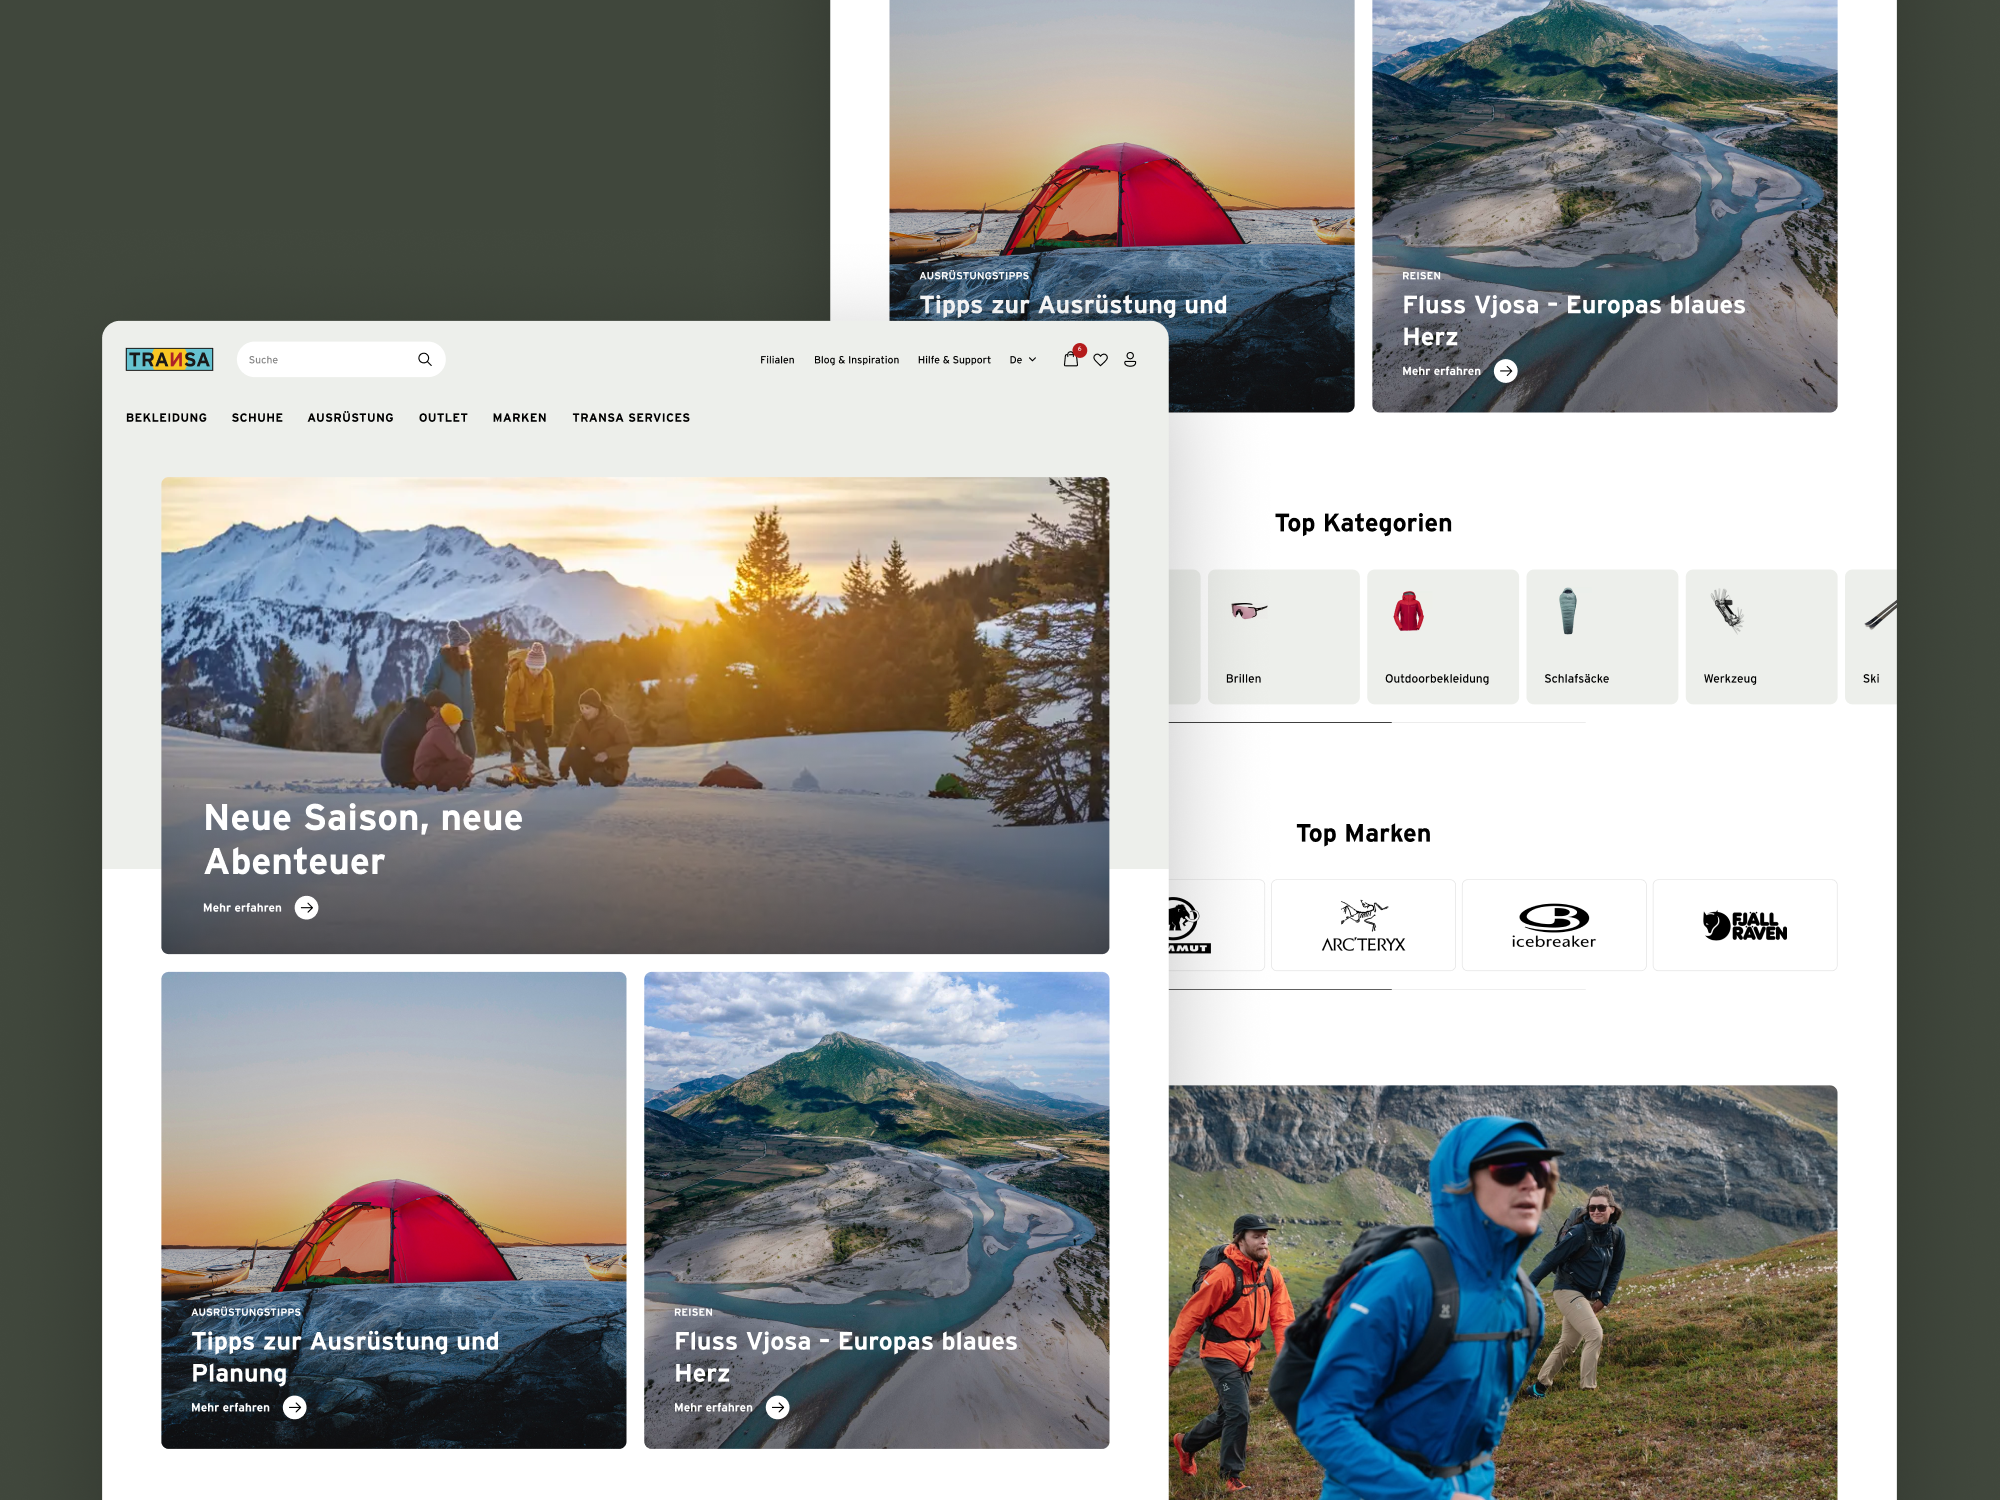Click arrow next to Tipps zur Ausrüstung und Planung
2000x1500 pixels.
pyautogui.click(x=295, y=1407)
